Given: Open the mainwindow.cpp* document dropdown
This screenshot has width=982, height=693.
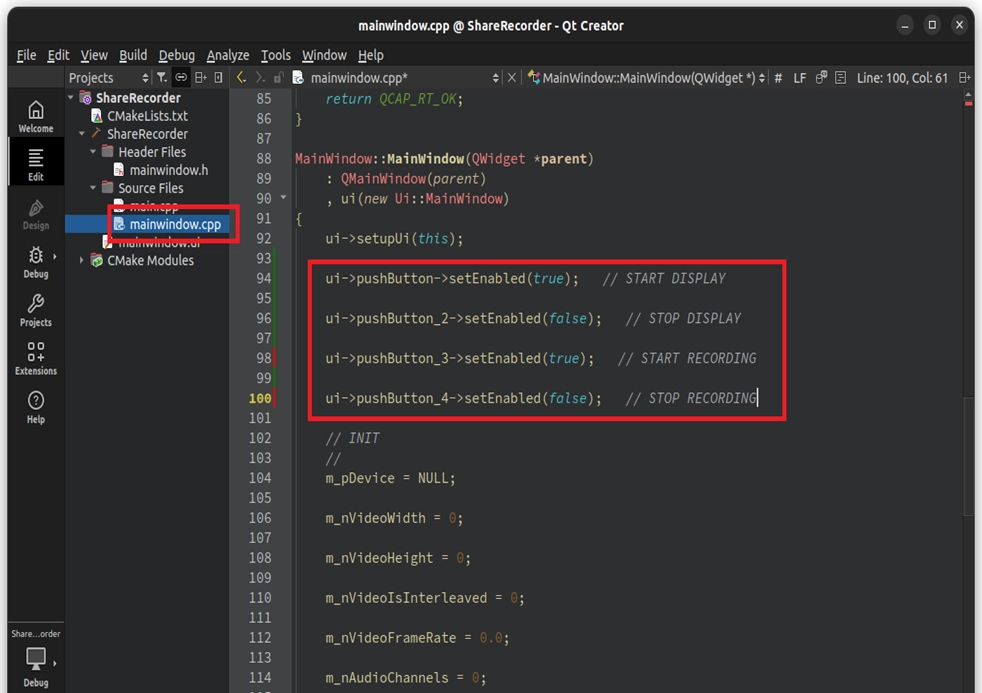Looking at the screenshot, I should 404,78.
